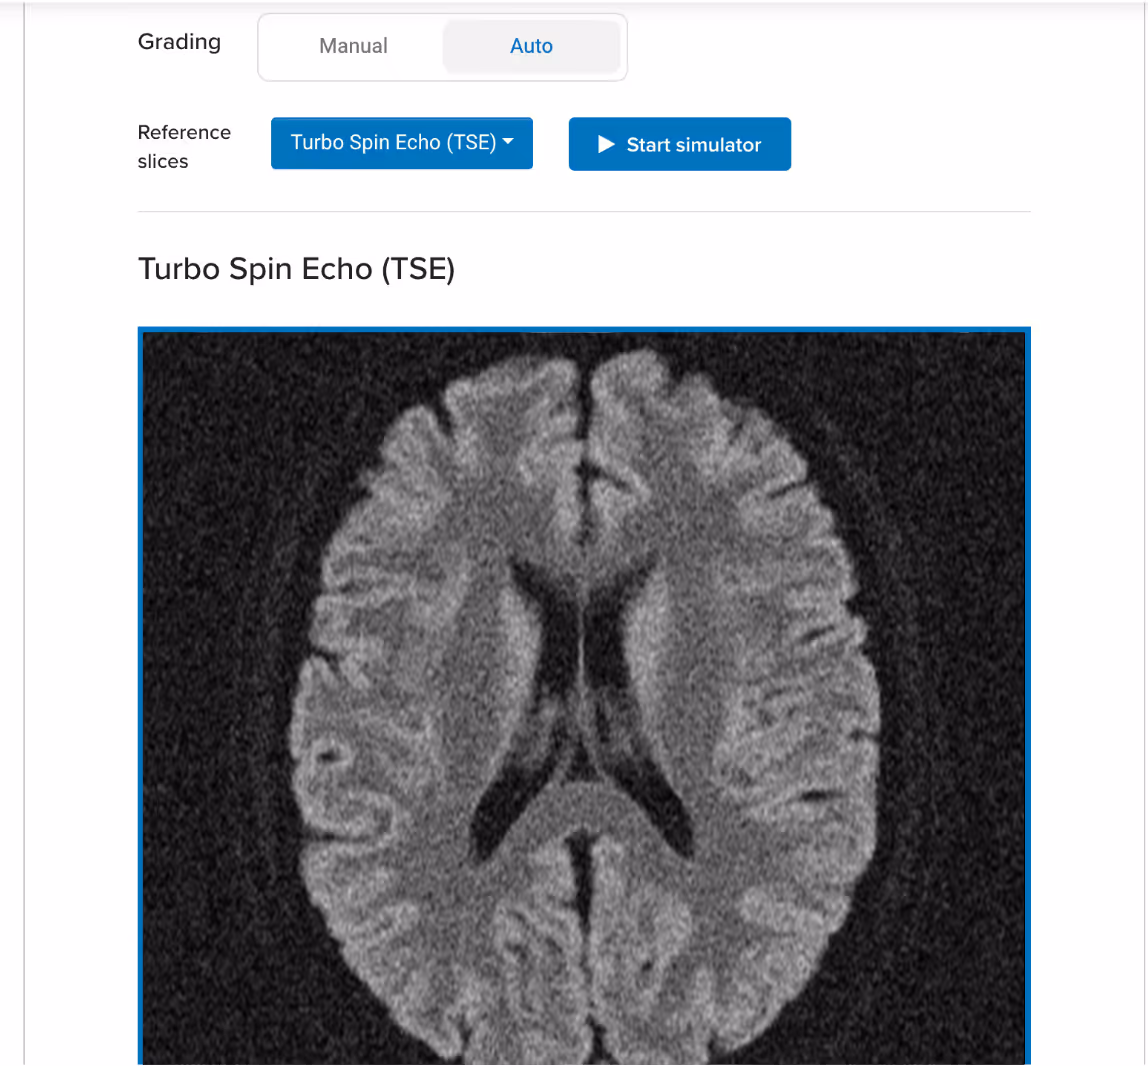Click the Turbo Spin Echo (TSE) heading

[x=296, y=269]
